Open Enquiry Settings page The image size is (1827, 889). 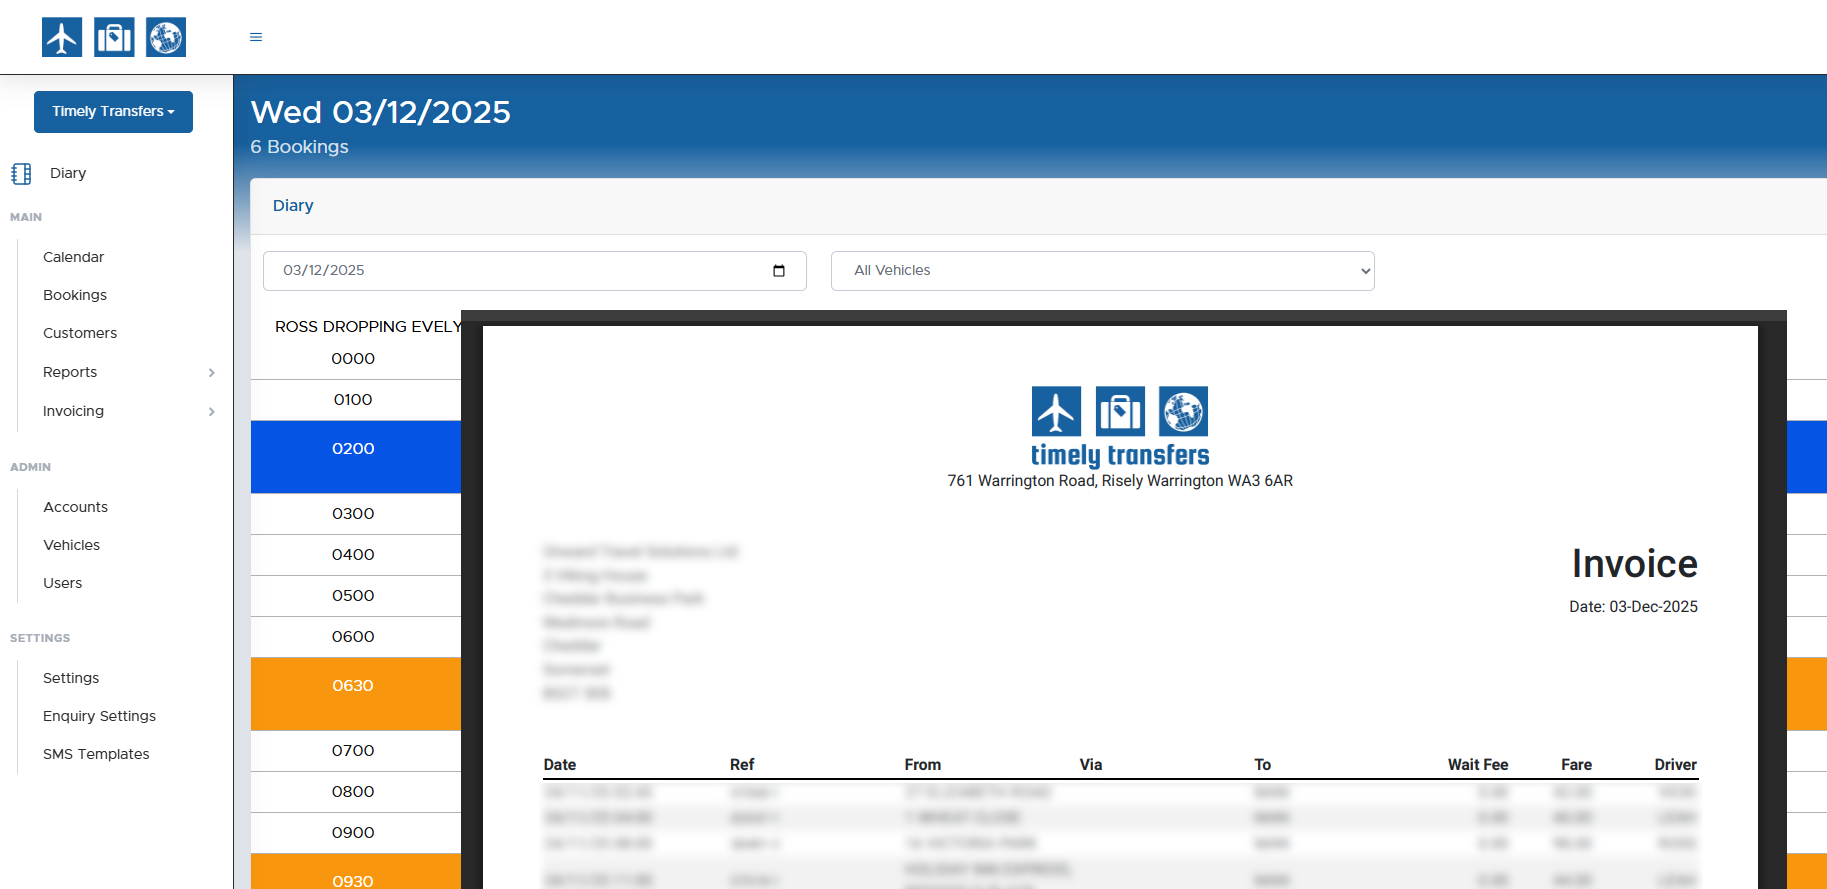point(99,716)
